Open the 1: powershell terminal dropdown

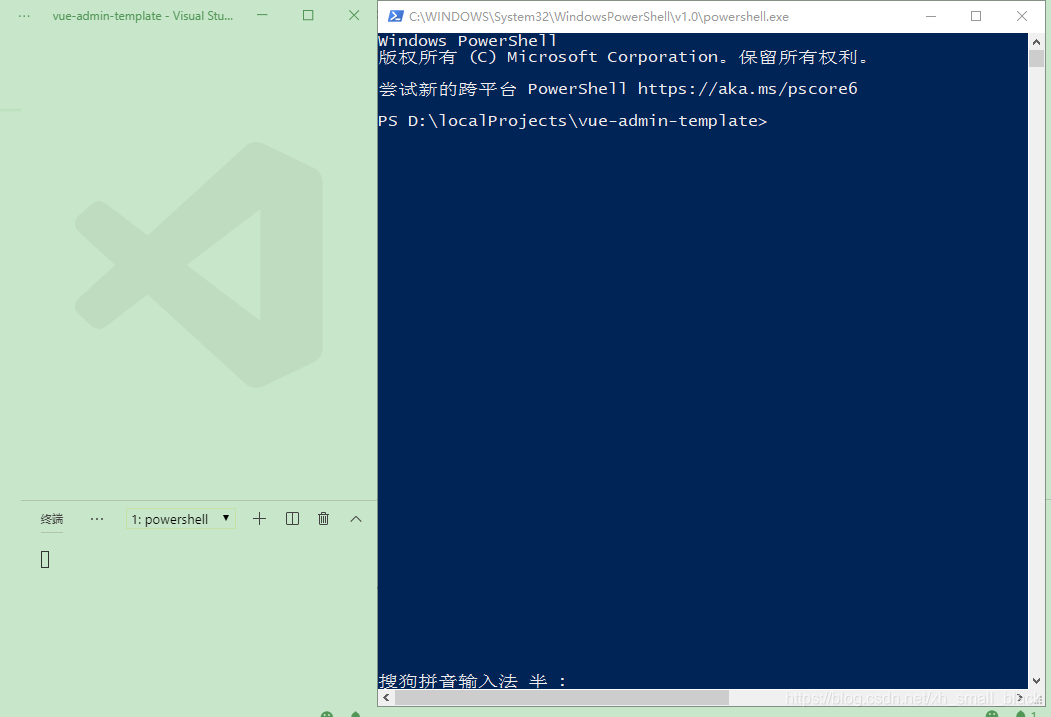click(180, 518)
